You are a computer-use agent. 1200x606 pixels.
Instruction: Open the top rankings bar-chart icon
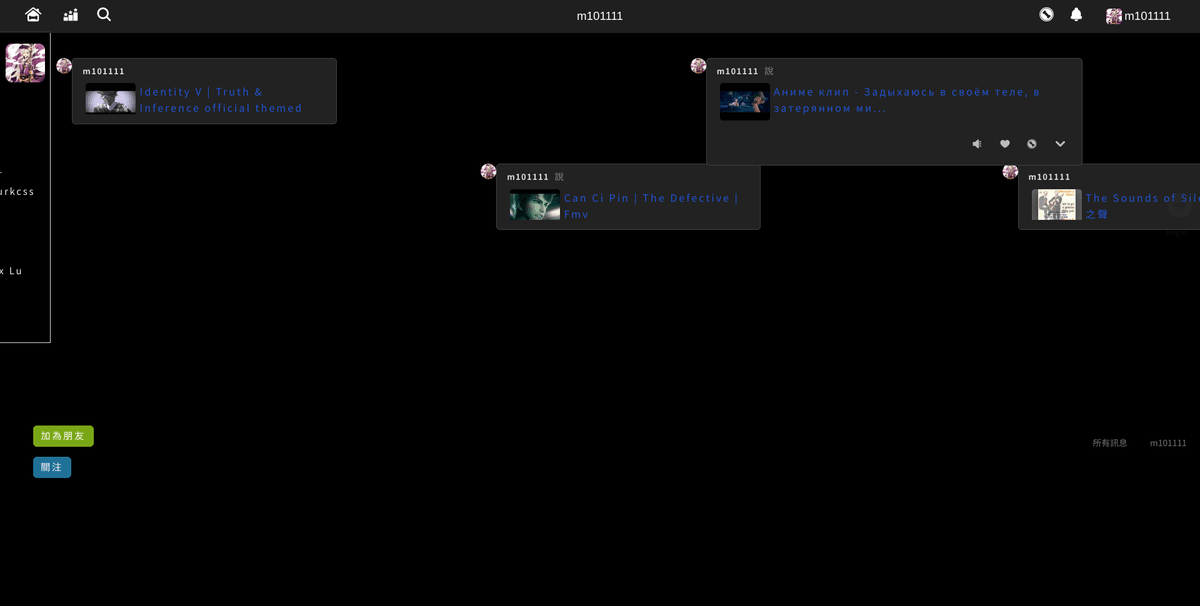[x=70, y=15]
